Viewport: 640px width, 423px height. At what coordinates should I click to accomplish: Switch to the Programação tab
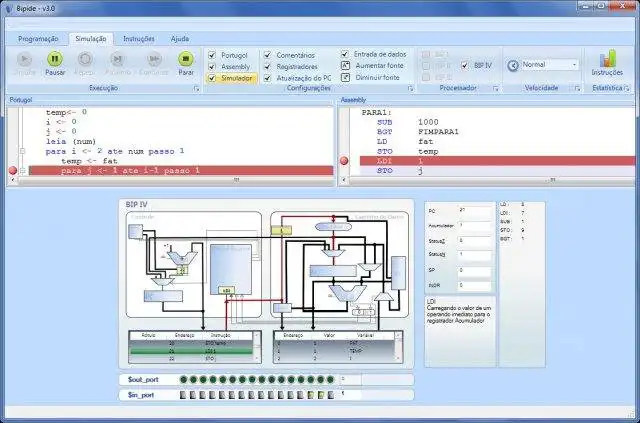click(x=38, y=39)
